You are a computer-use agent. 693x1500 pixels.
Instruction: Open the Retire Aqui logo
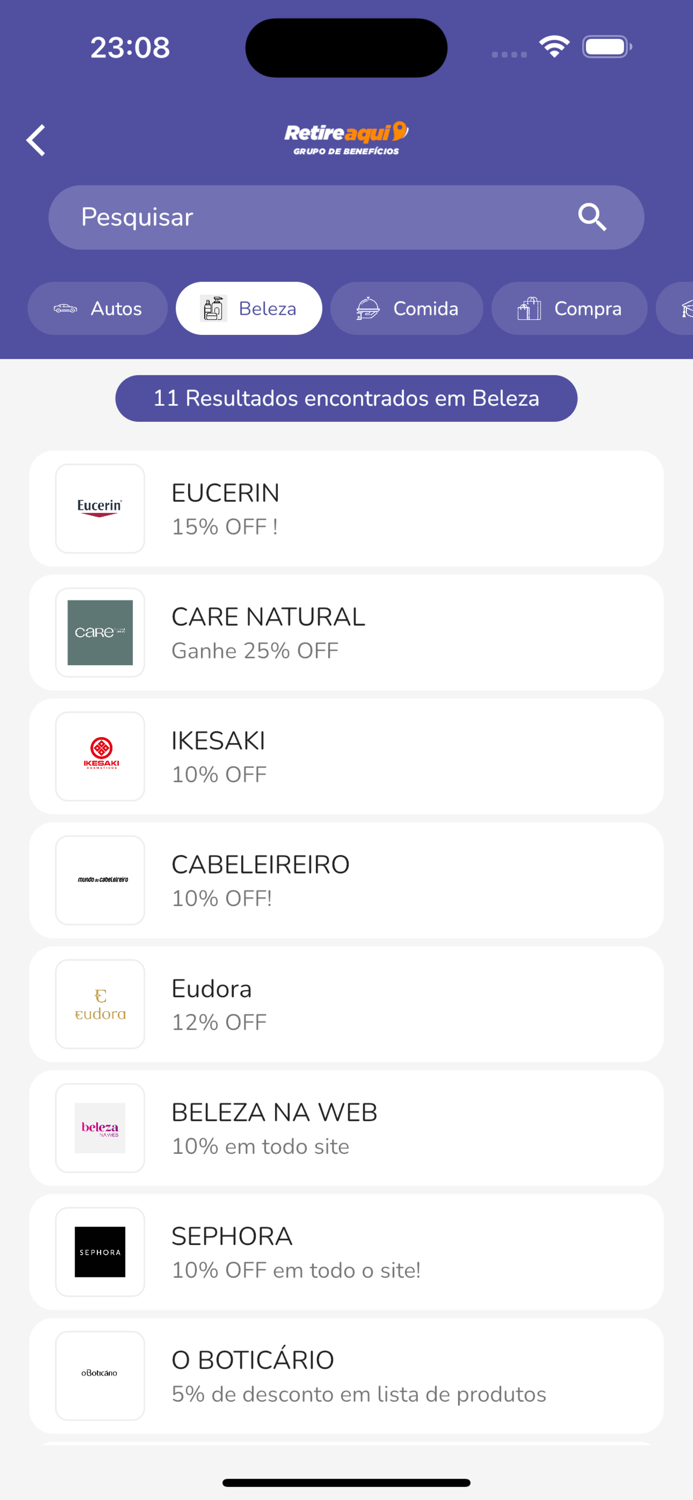click(x=346, y=137)
